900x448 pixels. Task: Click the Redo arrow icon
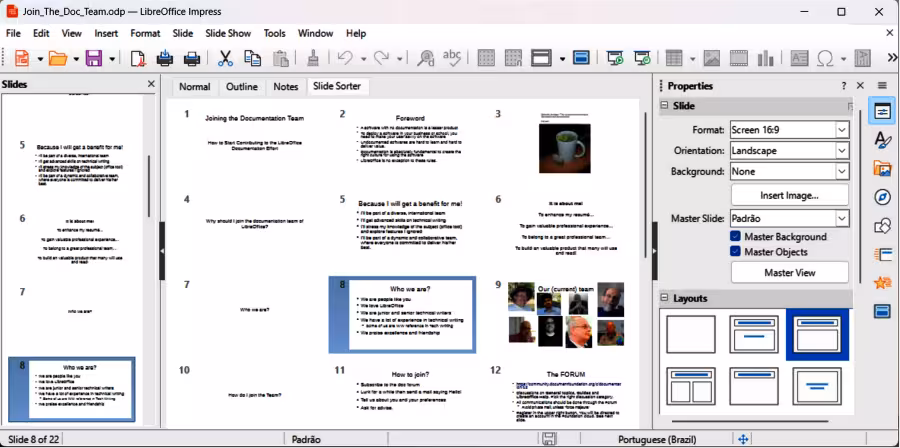381,58
